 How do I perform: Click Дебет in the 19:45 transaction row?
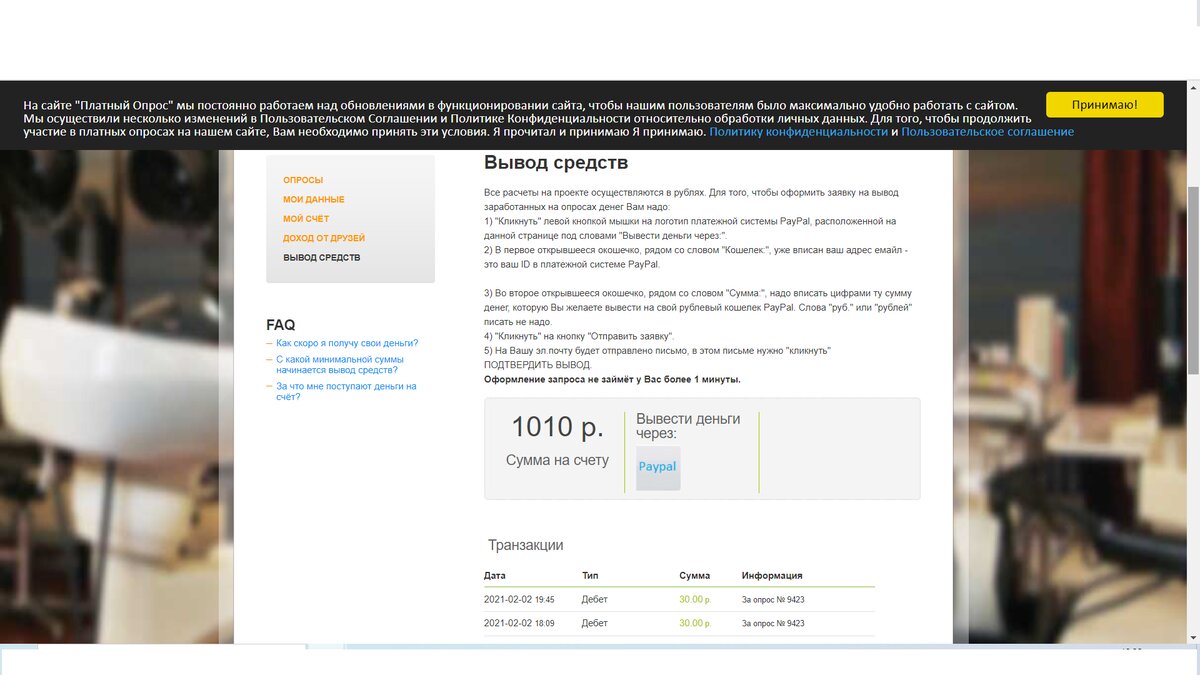click(594, 600)
